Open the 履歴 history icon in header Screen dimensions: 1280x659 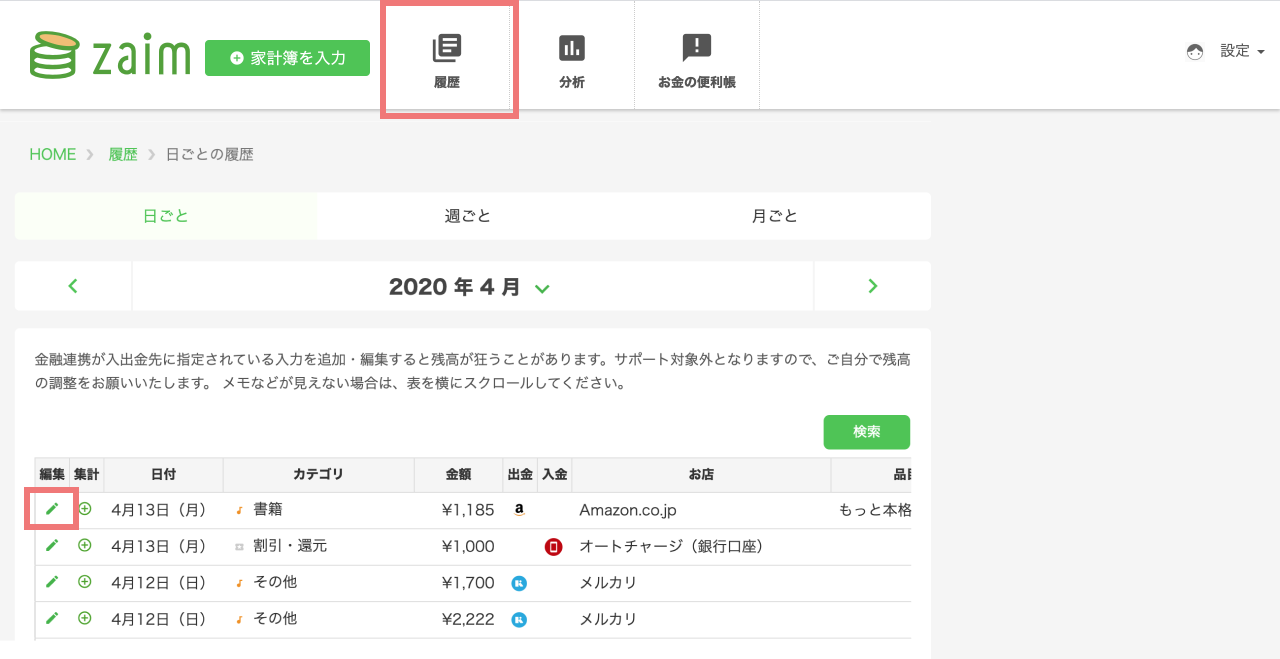(447, 48)
